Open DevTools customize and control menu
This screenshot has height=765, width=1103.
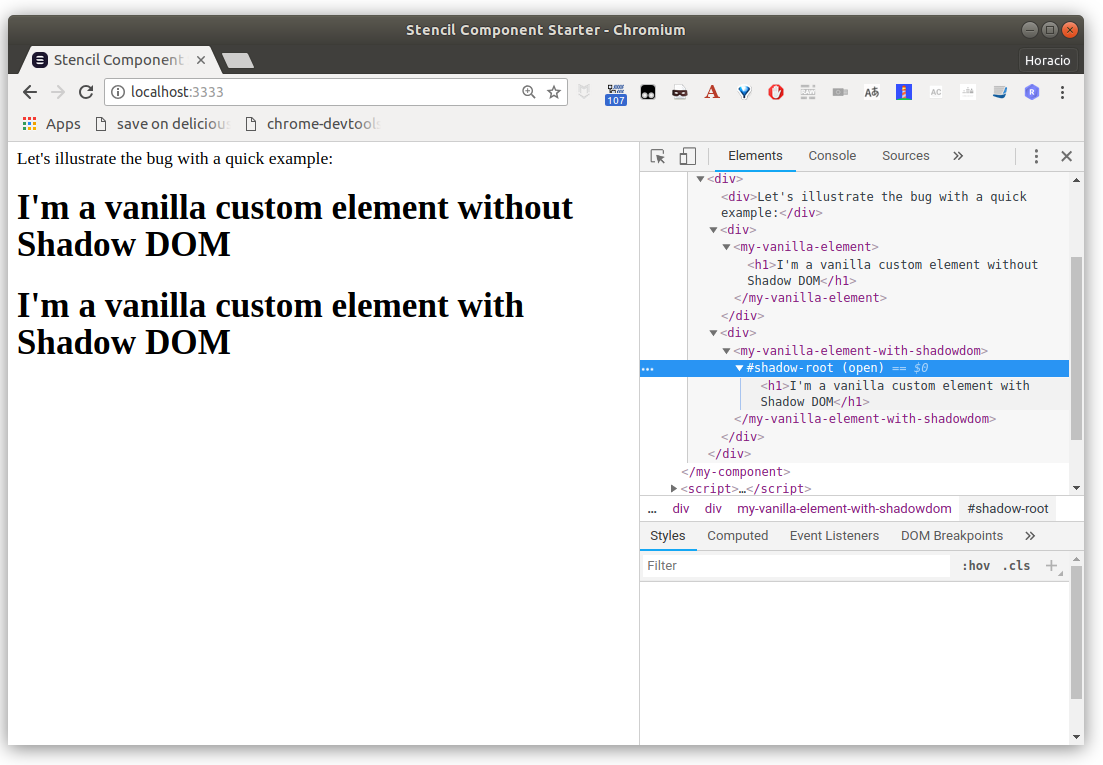pyautogui.click(x=1036, y=156)
